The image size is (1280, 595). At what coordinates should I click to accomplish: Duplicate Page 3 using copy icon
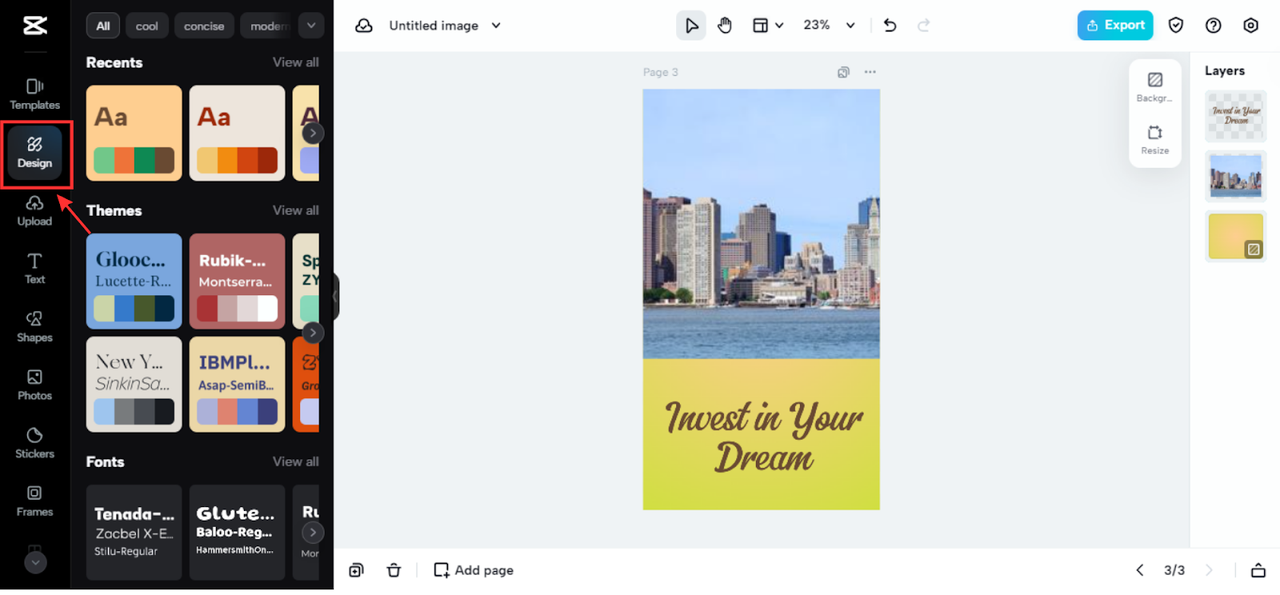pos(844,72)
